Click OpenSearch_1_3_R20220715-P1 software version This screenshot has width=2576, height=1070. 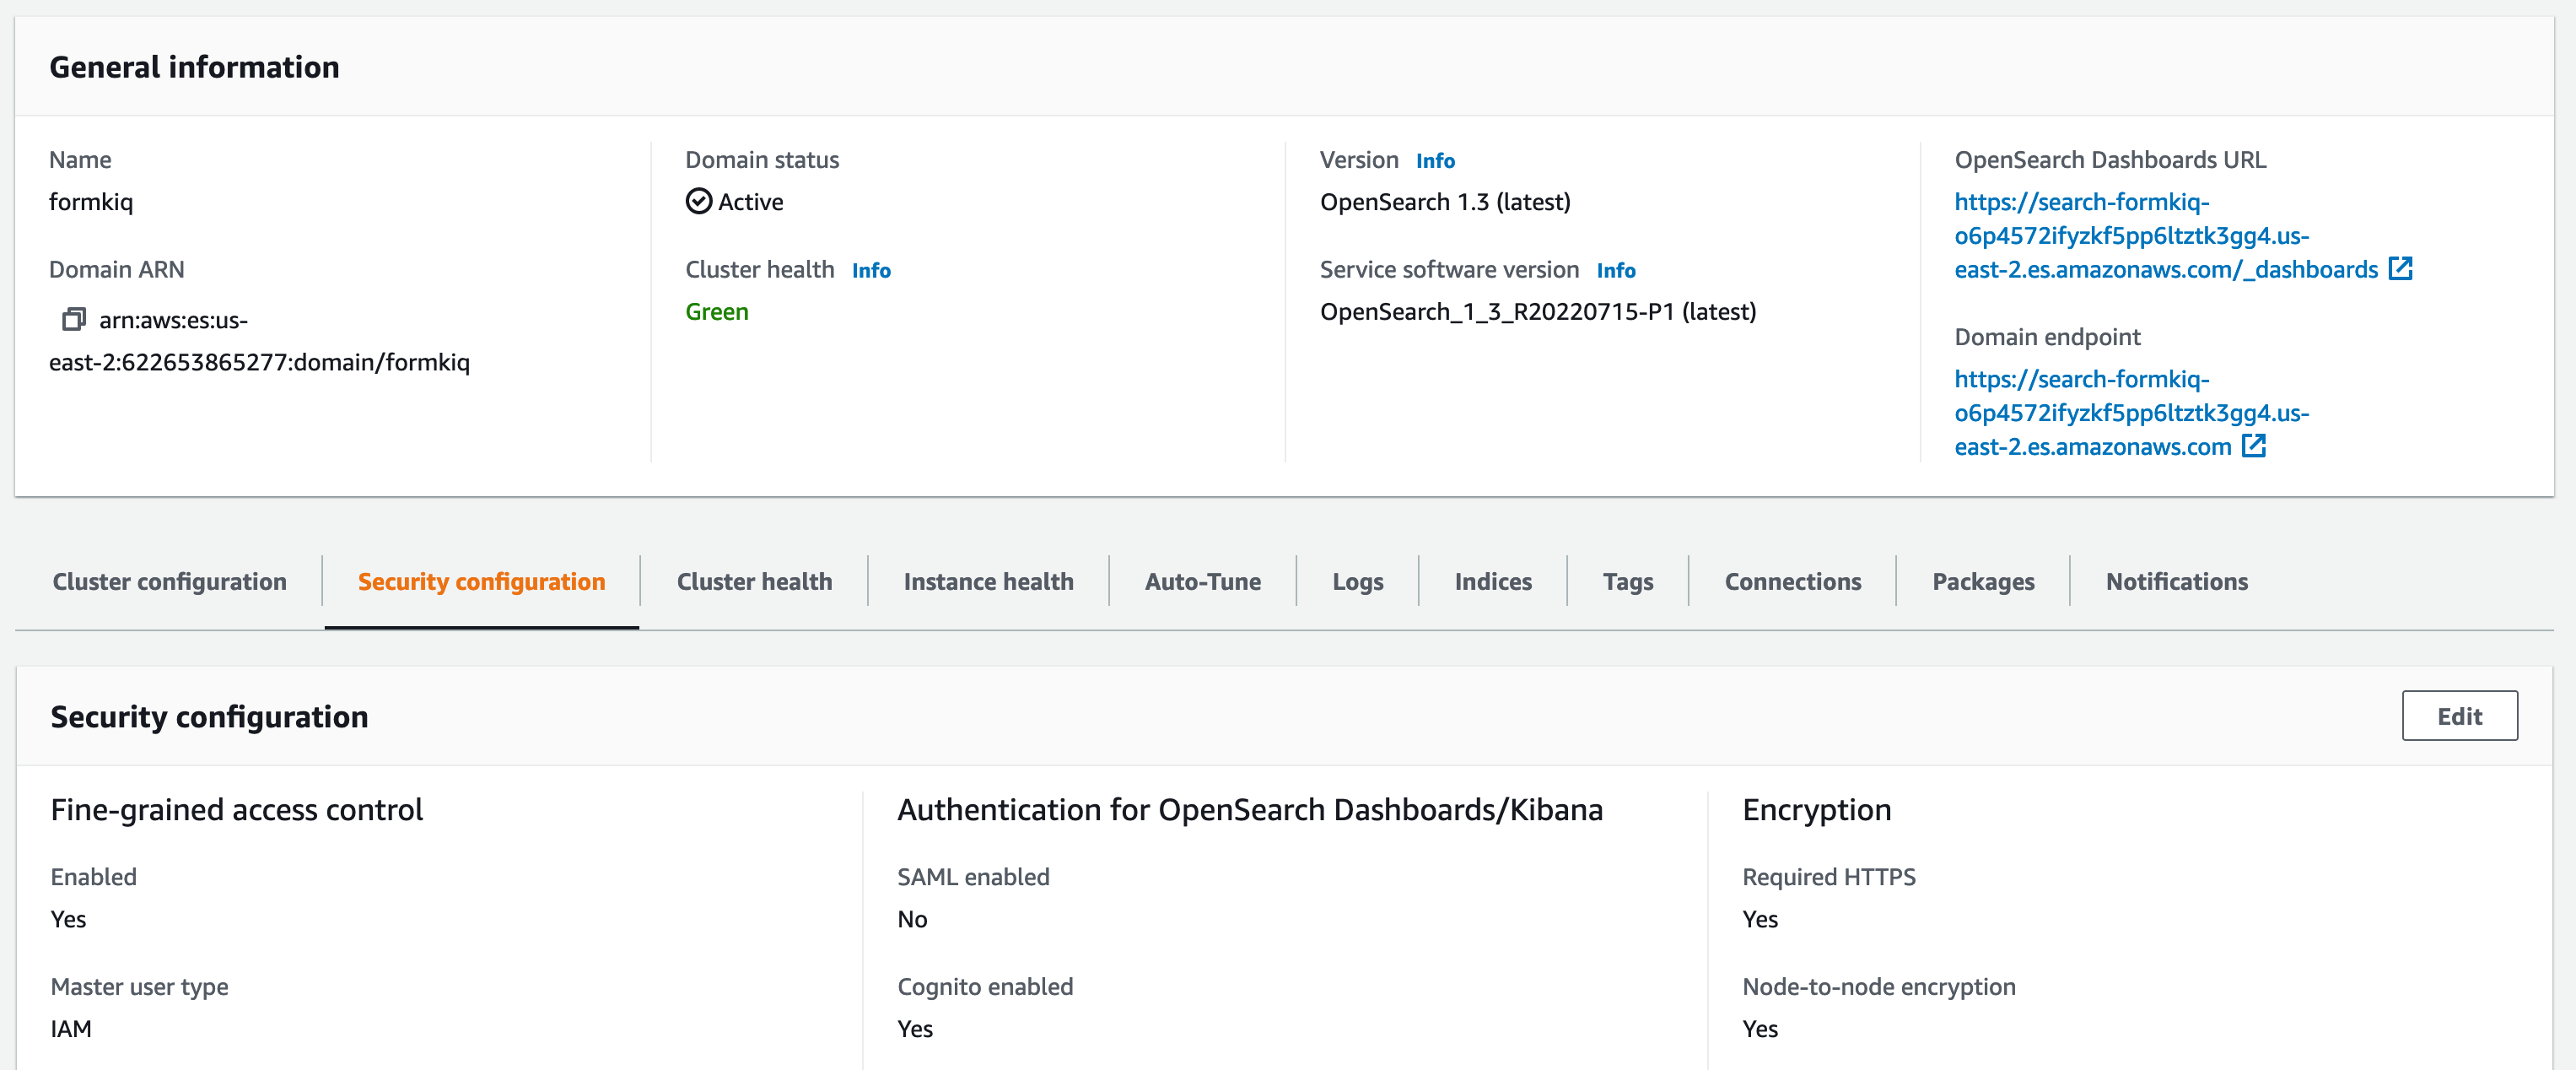[1538, 312]
